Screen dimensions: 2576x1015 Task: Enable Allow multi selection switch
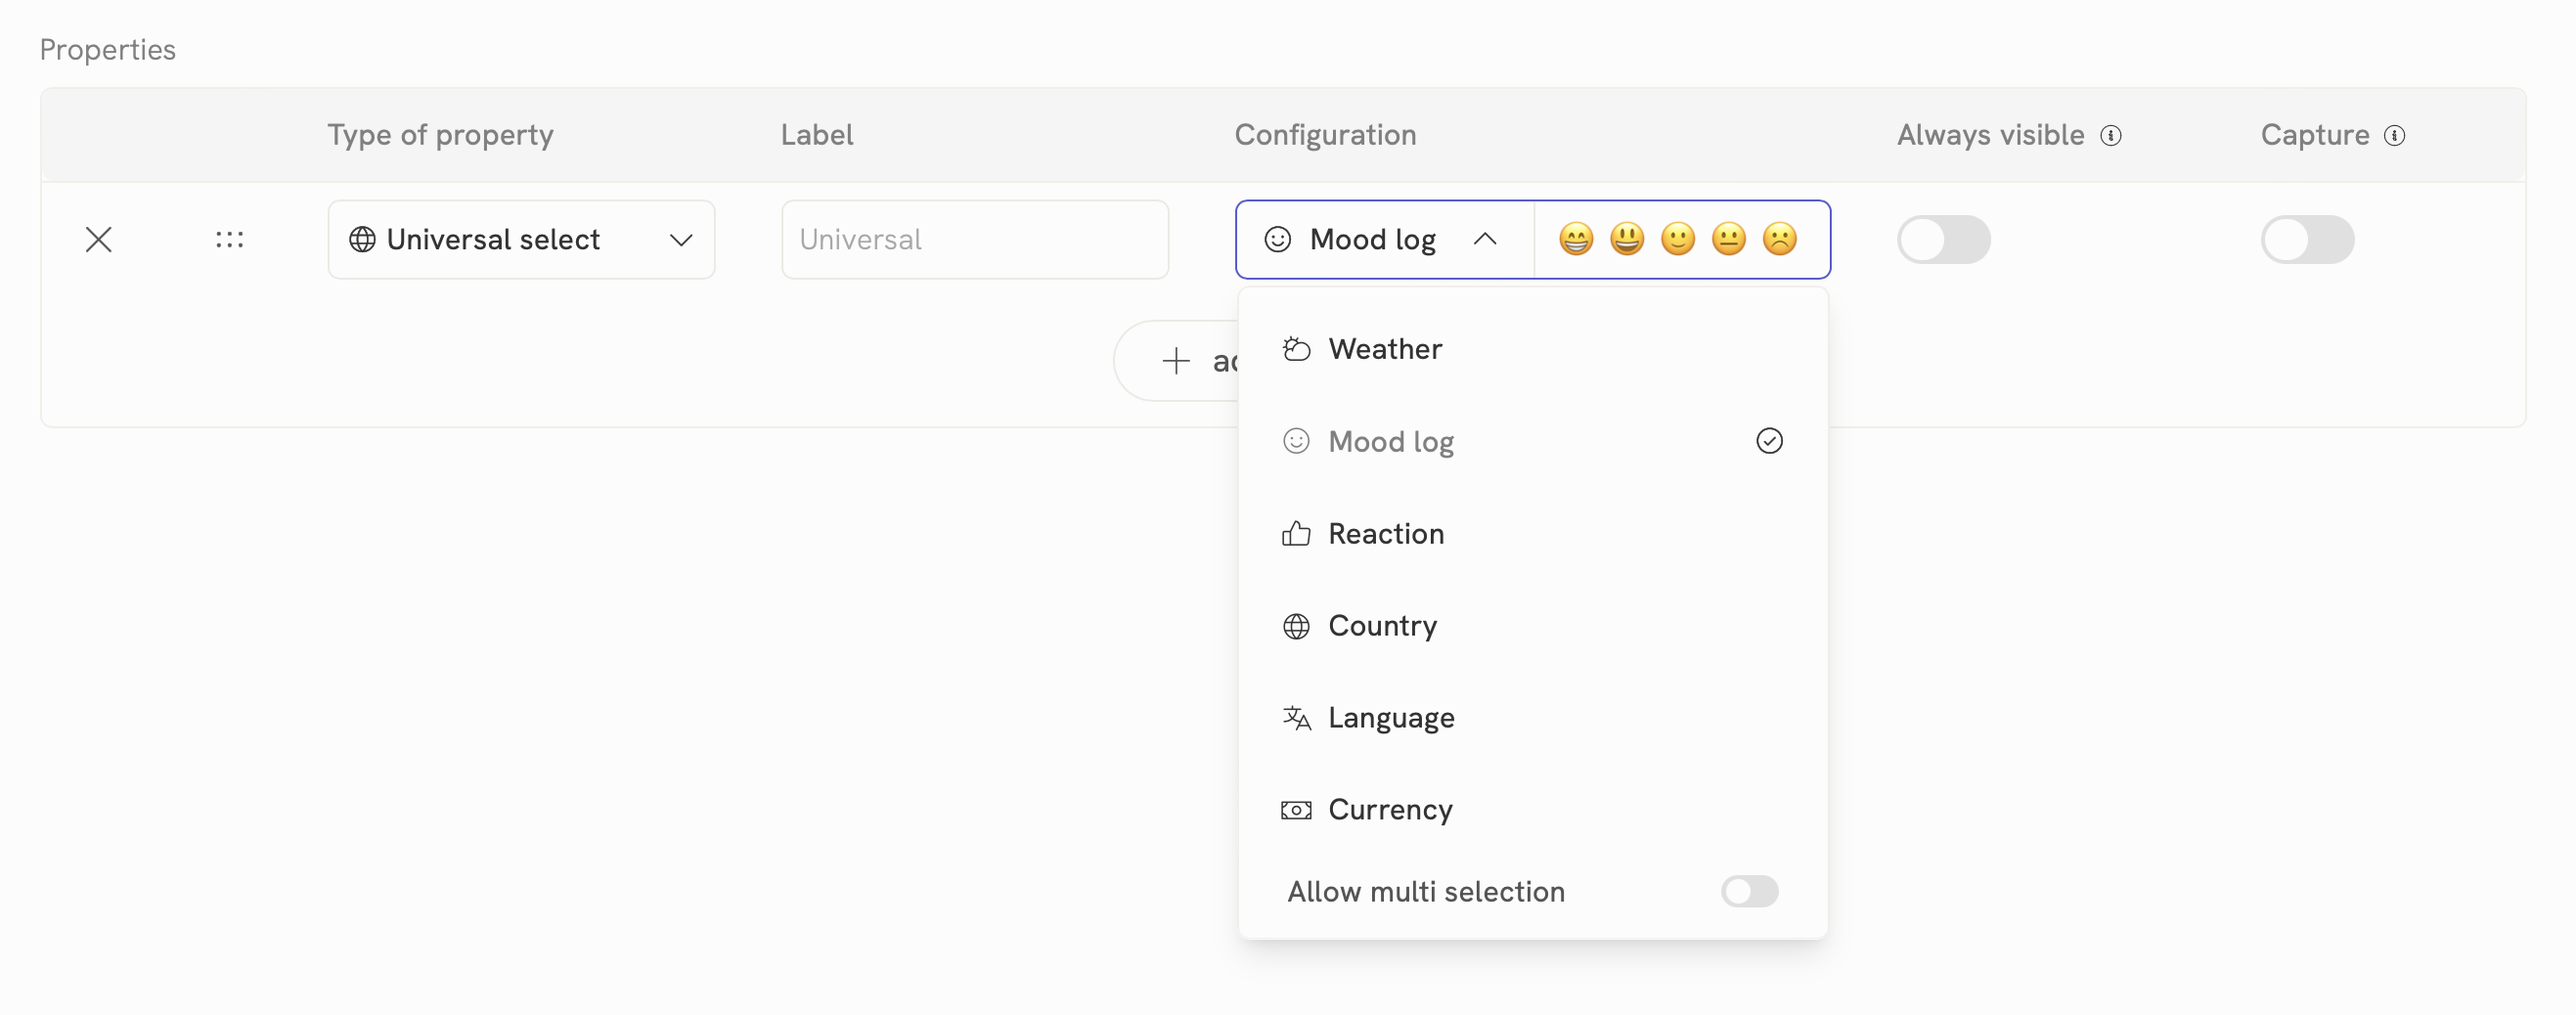click(1748, 891)
